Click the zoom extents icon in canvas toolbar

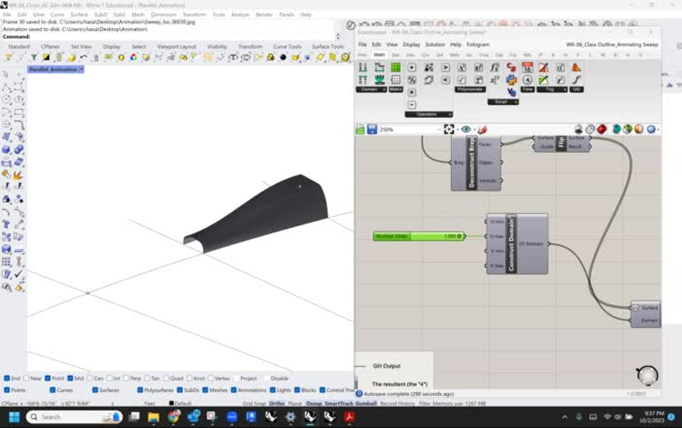point(449,129)
